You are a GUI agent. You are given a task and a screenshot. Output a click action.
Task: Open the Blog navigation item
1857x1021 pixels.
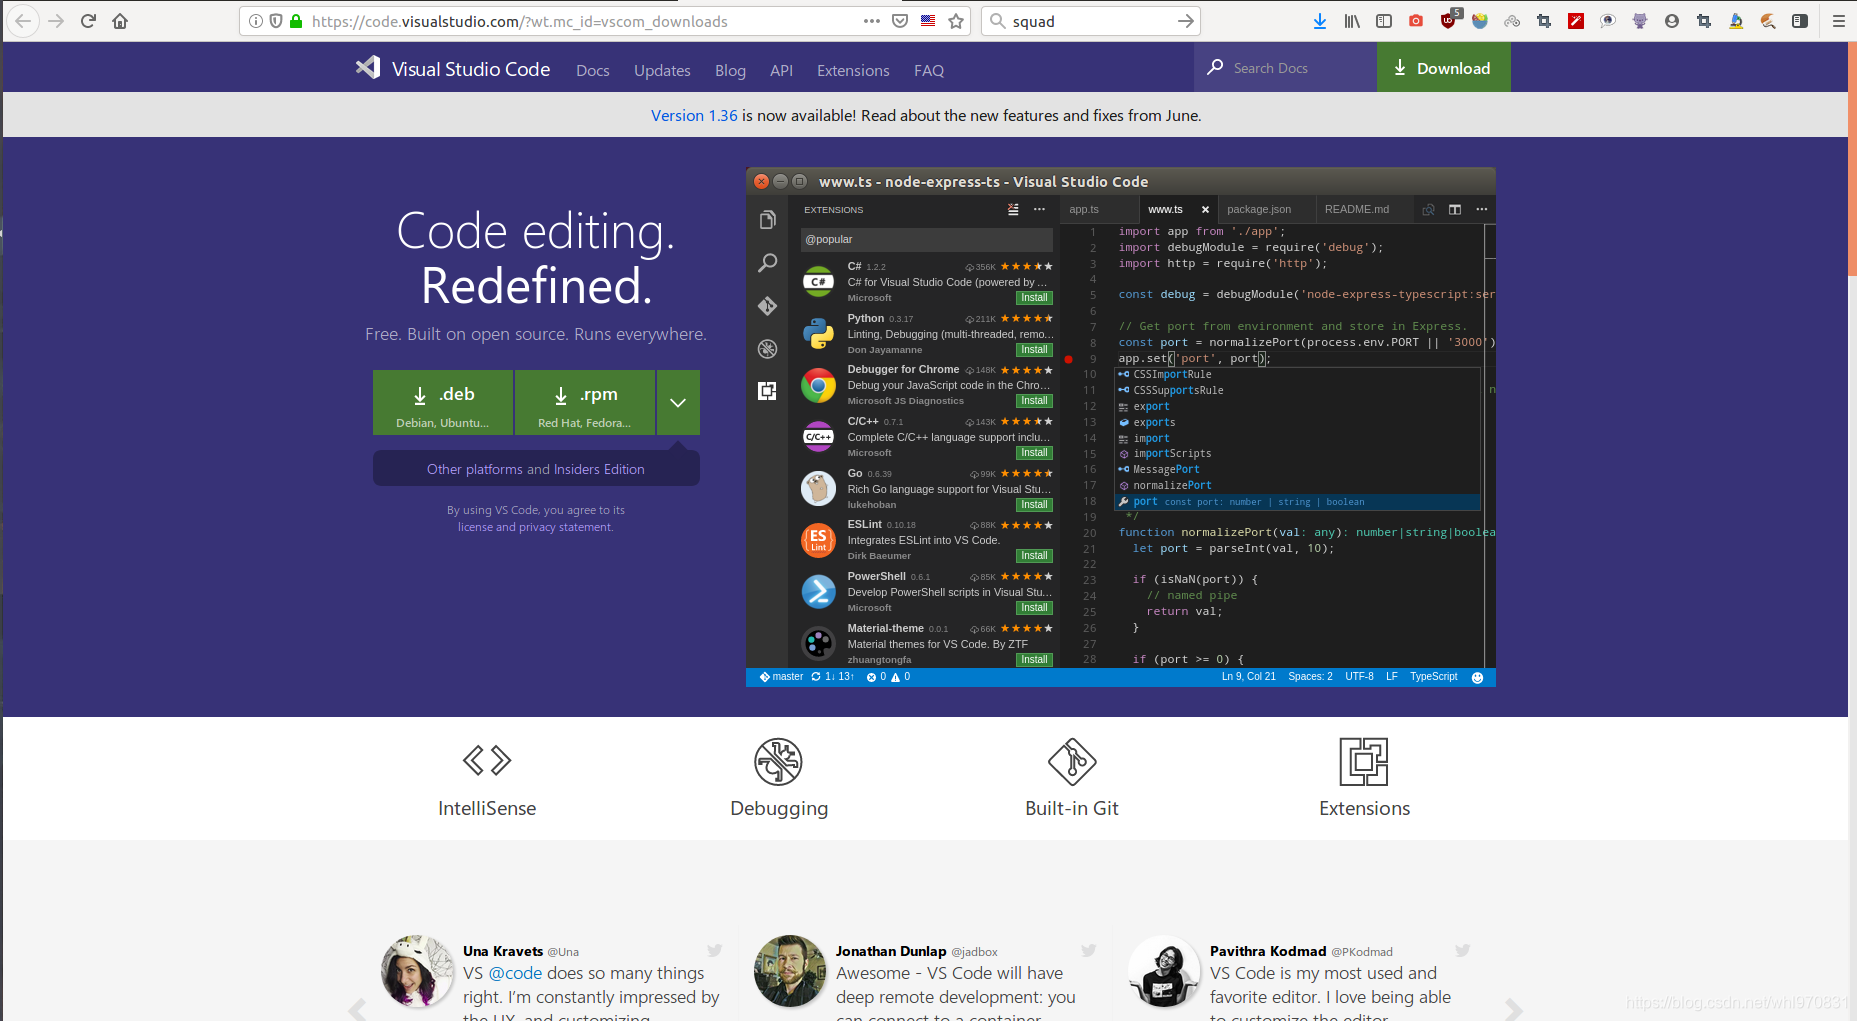tap(730, 70)
